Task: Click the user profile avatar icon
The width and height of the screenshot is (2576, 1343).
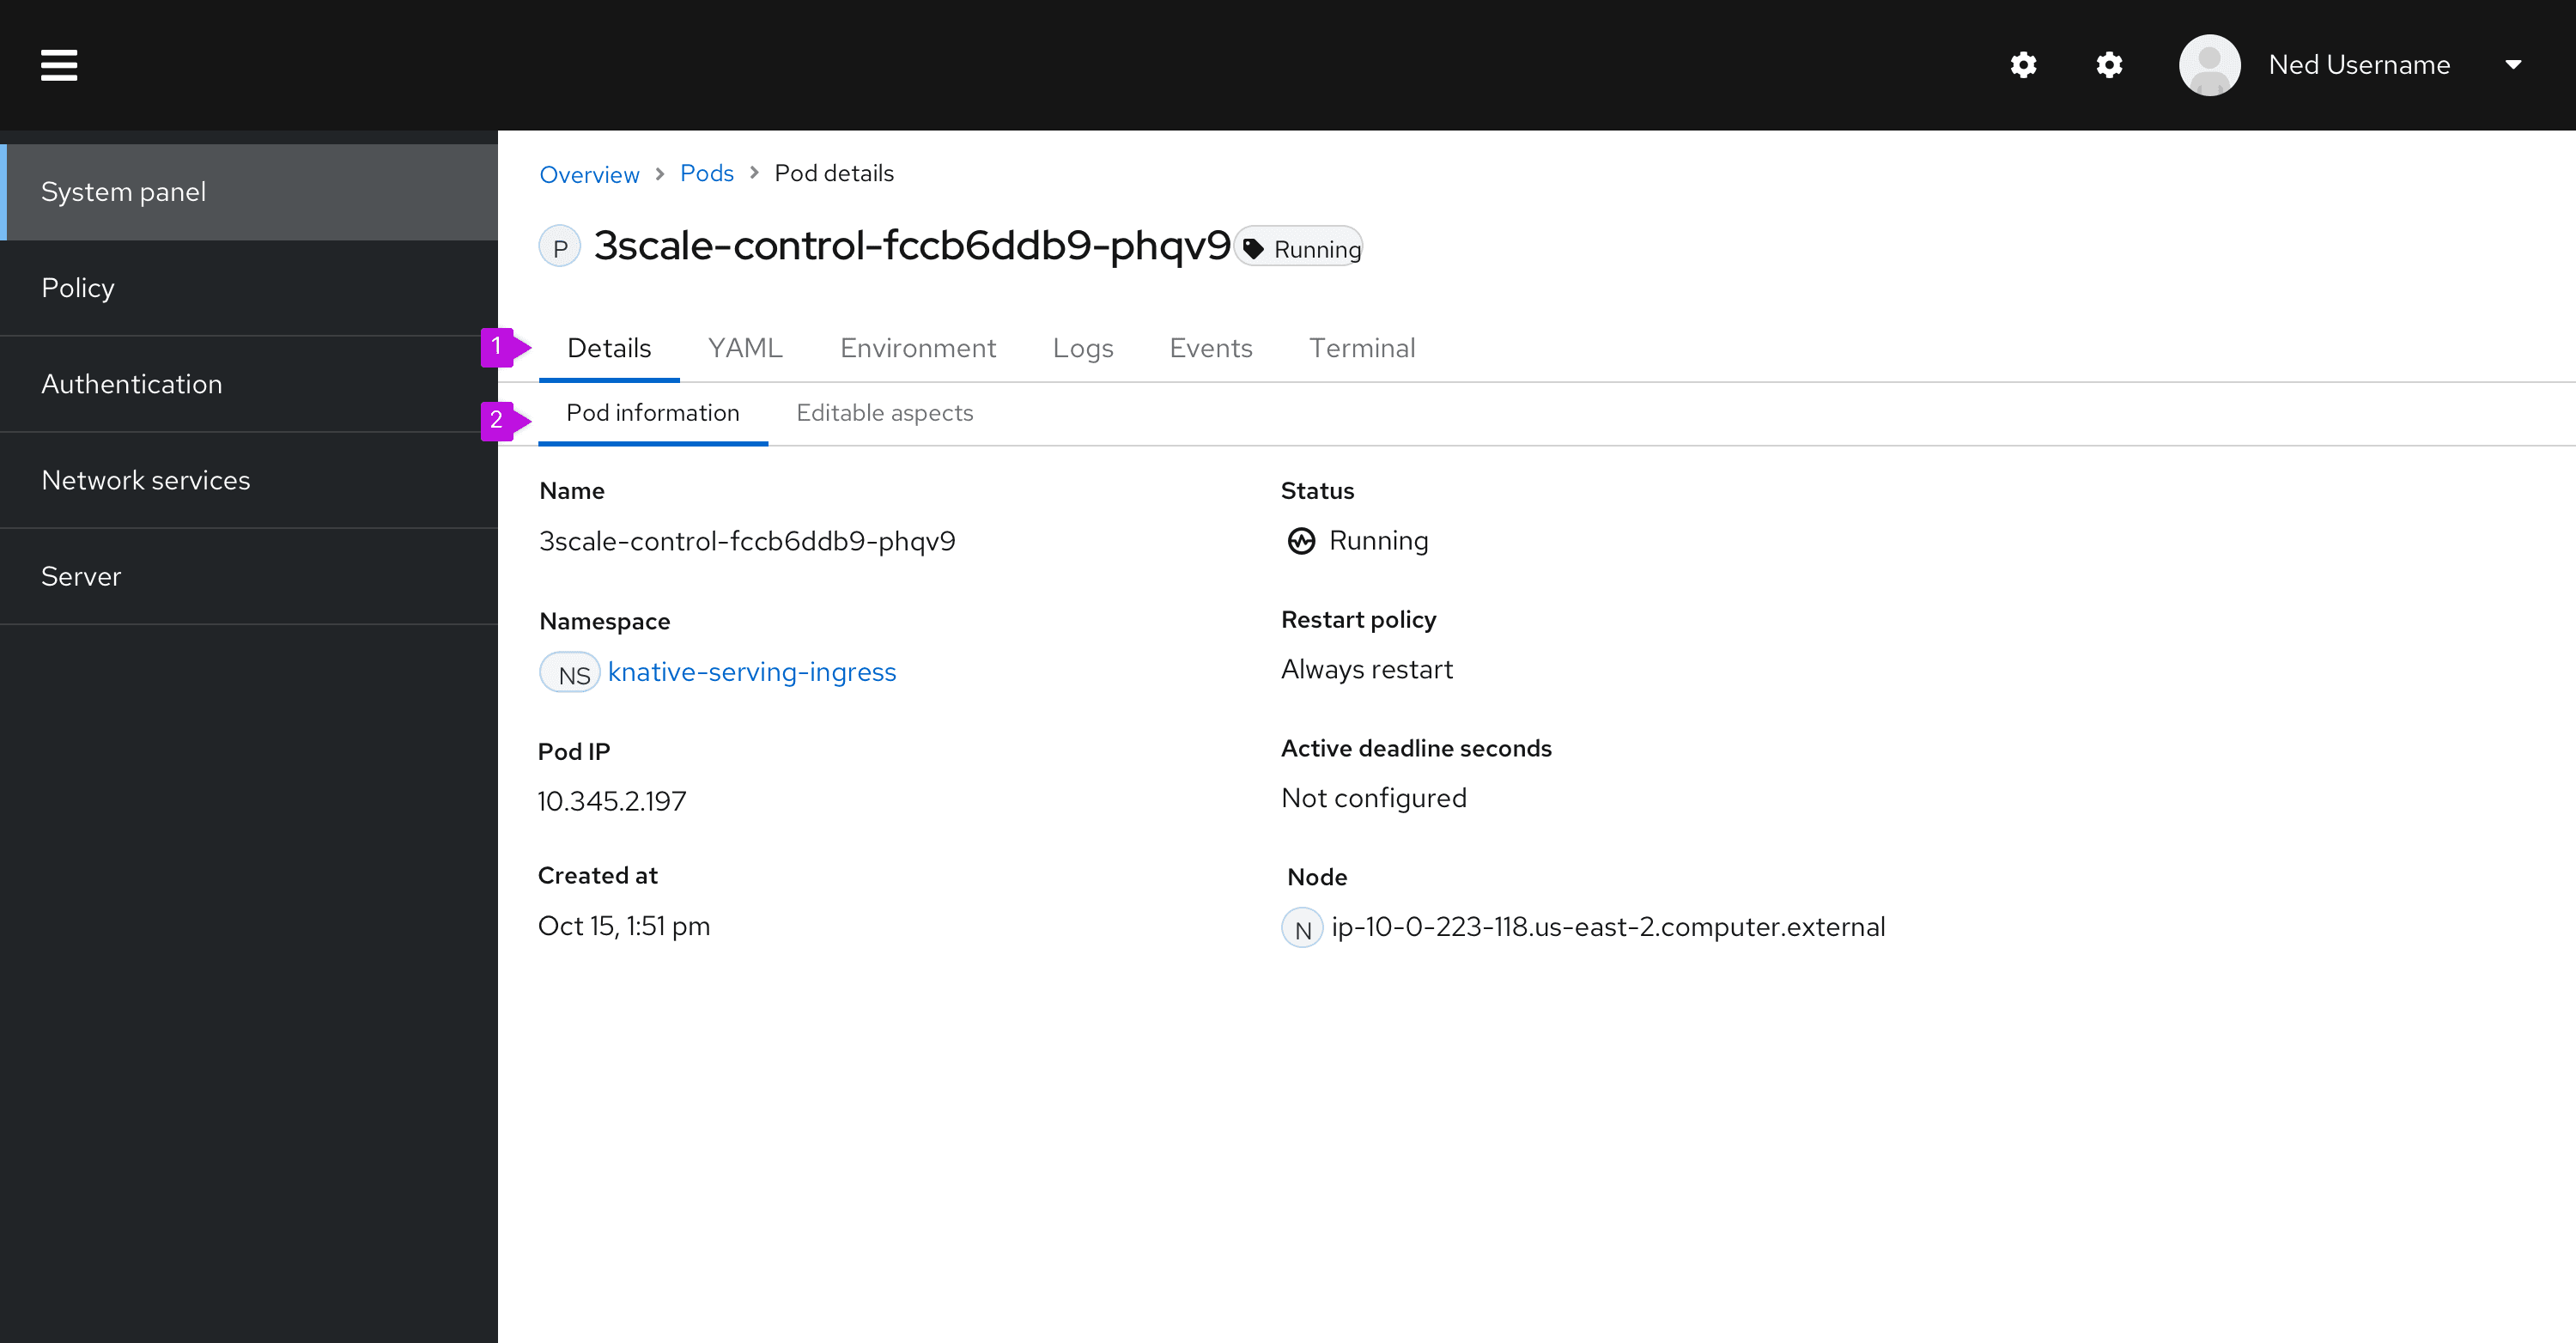Action: 2208,64
